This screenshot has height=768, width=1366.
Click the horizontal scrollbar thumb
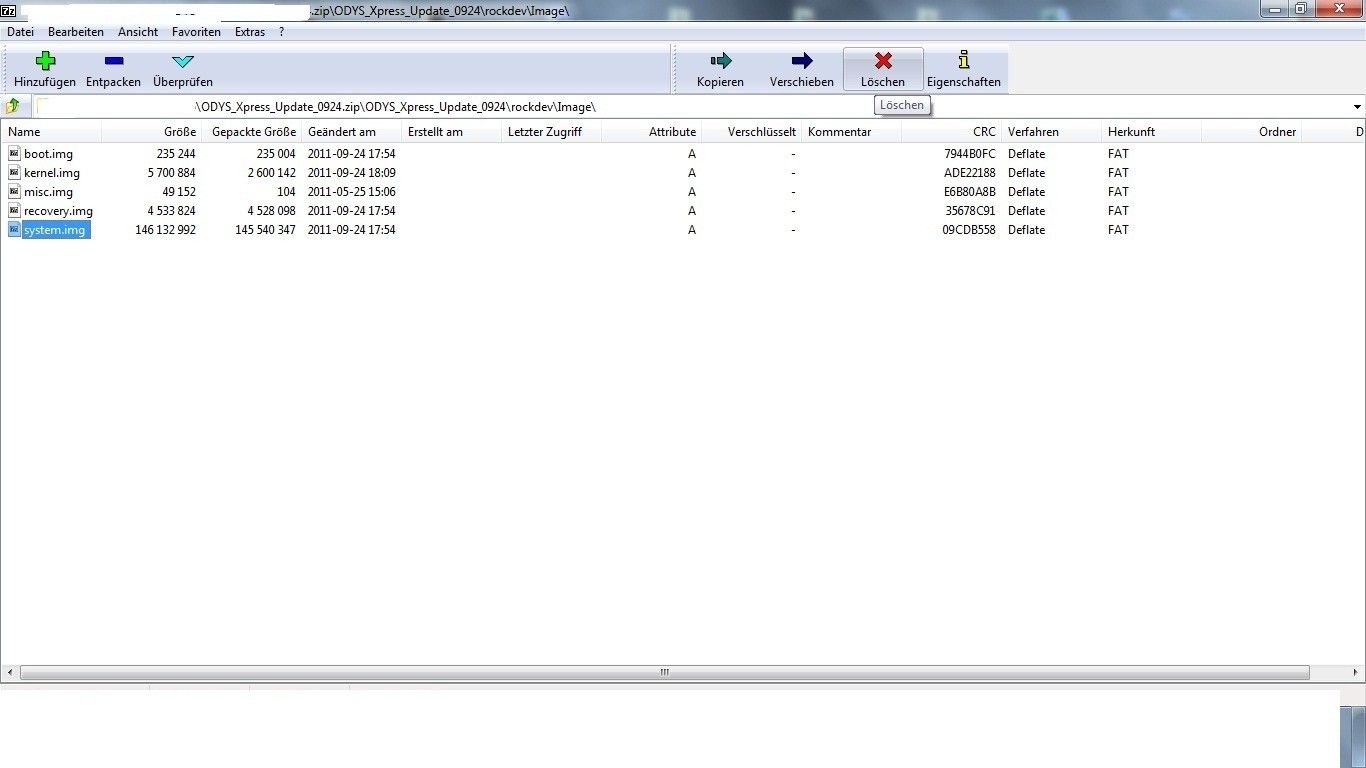664,673
